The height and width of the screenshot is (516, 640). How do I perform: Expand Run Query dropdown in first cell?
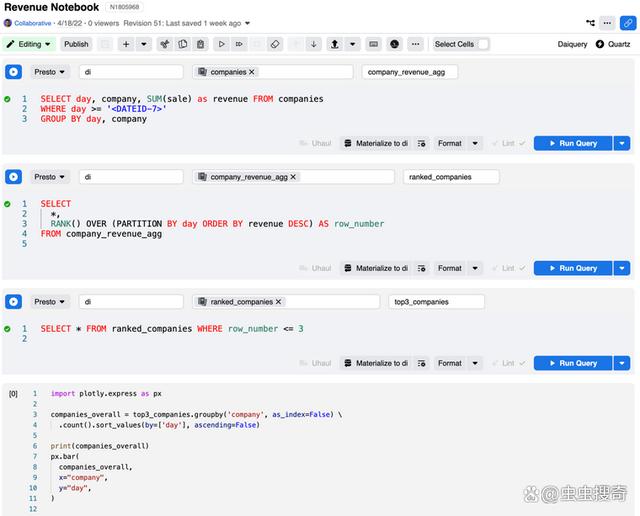coord(622,143)
